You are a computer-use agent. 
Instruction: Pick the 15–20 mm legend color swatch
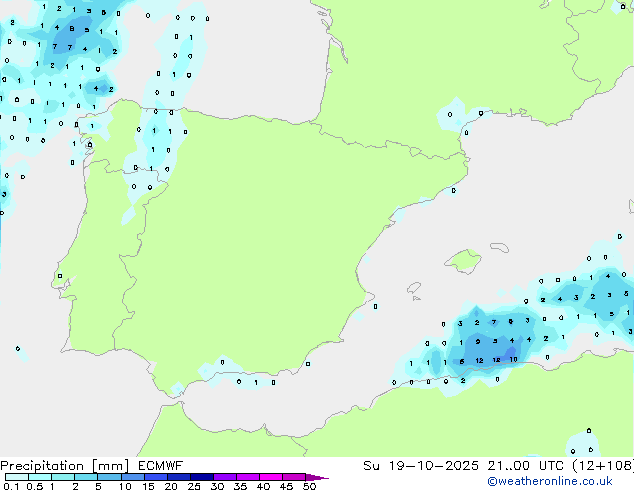point(155,477)
